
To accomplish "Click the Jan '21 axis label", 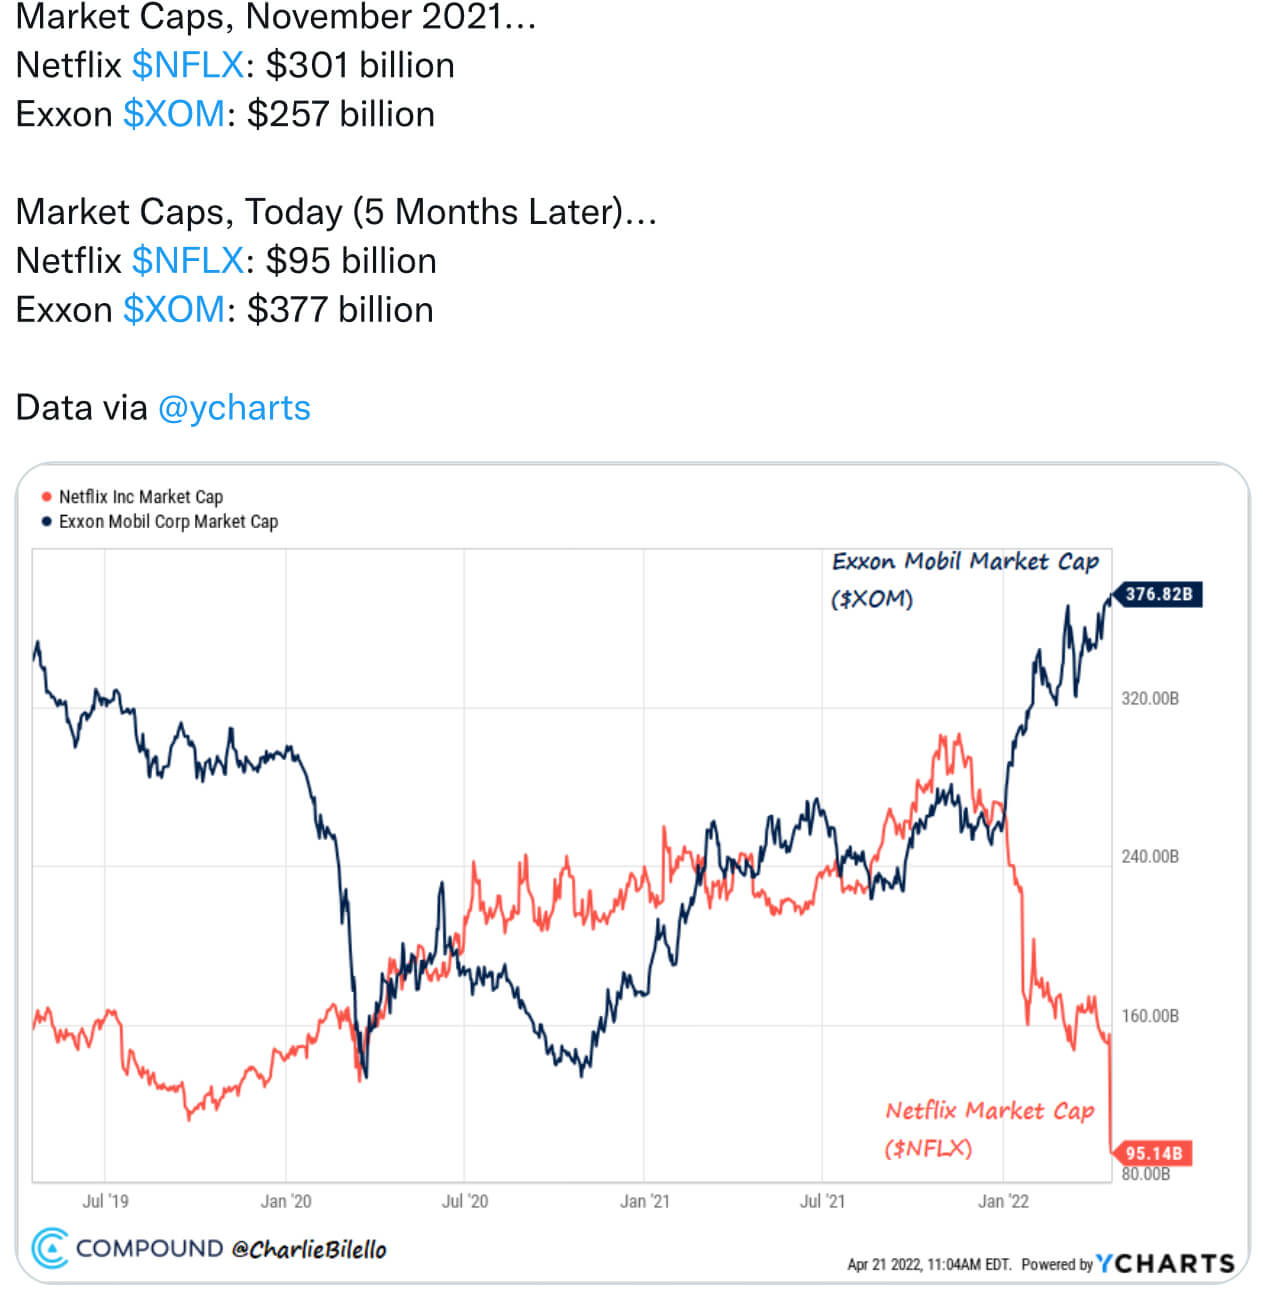I will 644,1201.
